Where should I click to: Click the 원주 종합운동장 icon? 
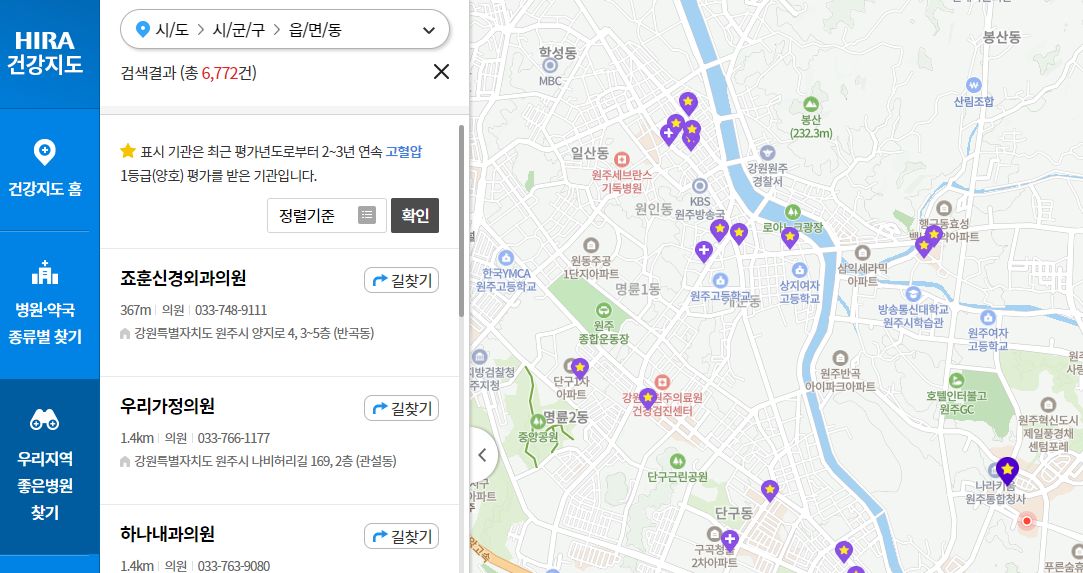603,310
